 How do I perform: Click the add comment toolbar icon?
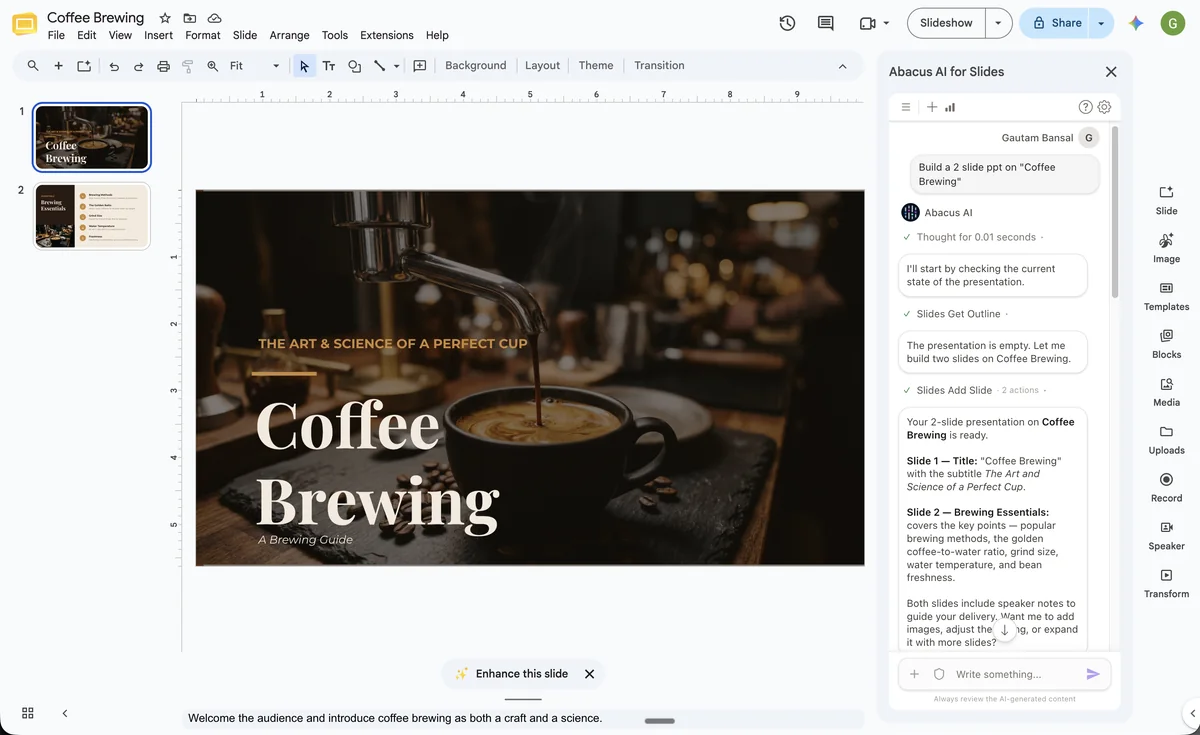pyautogui.click(x=420, y=66)
